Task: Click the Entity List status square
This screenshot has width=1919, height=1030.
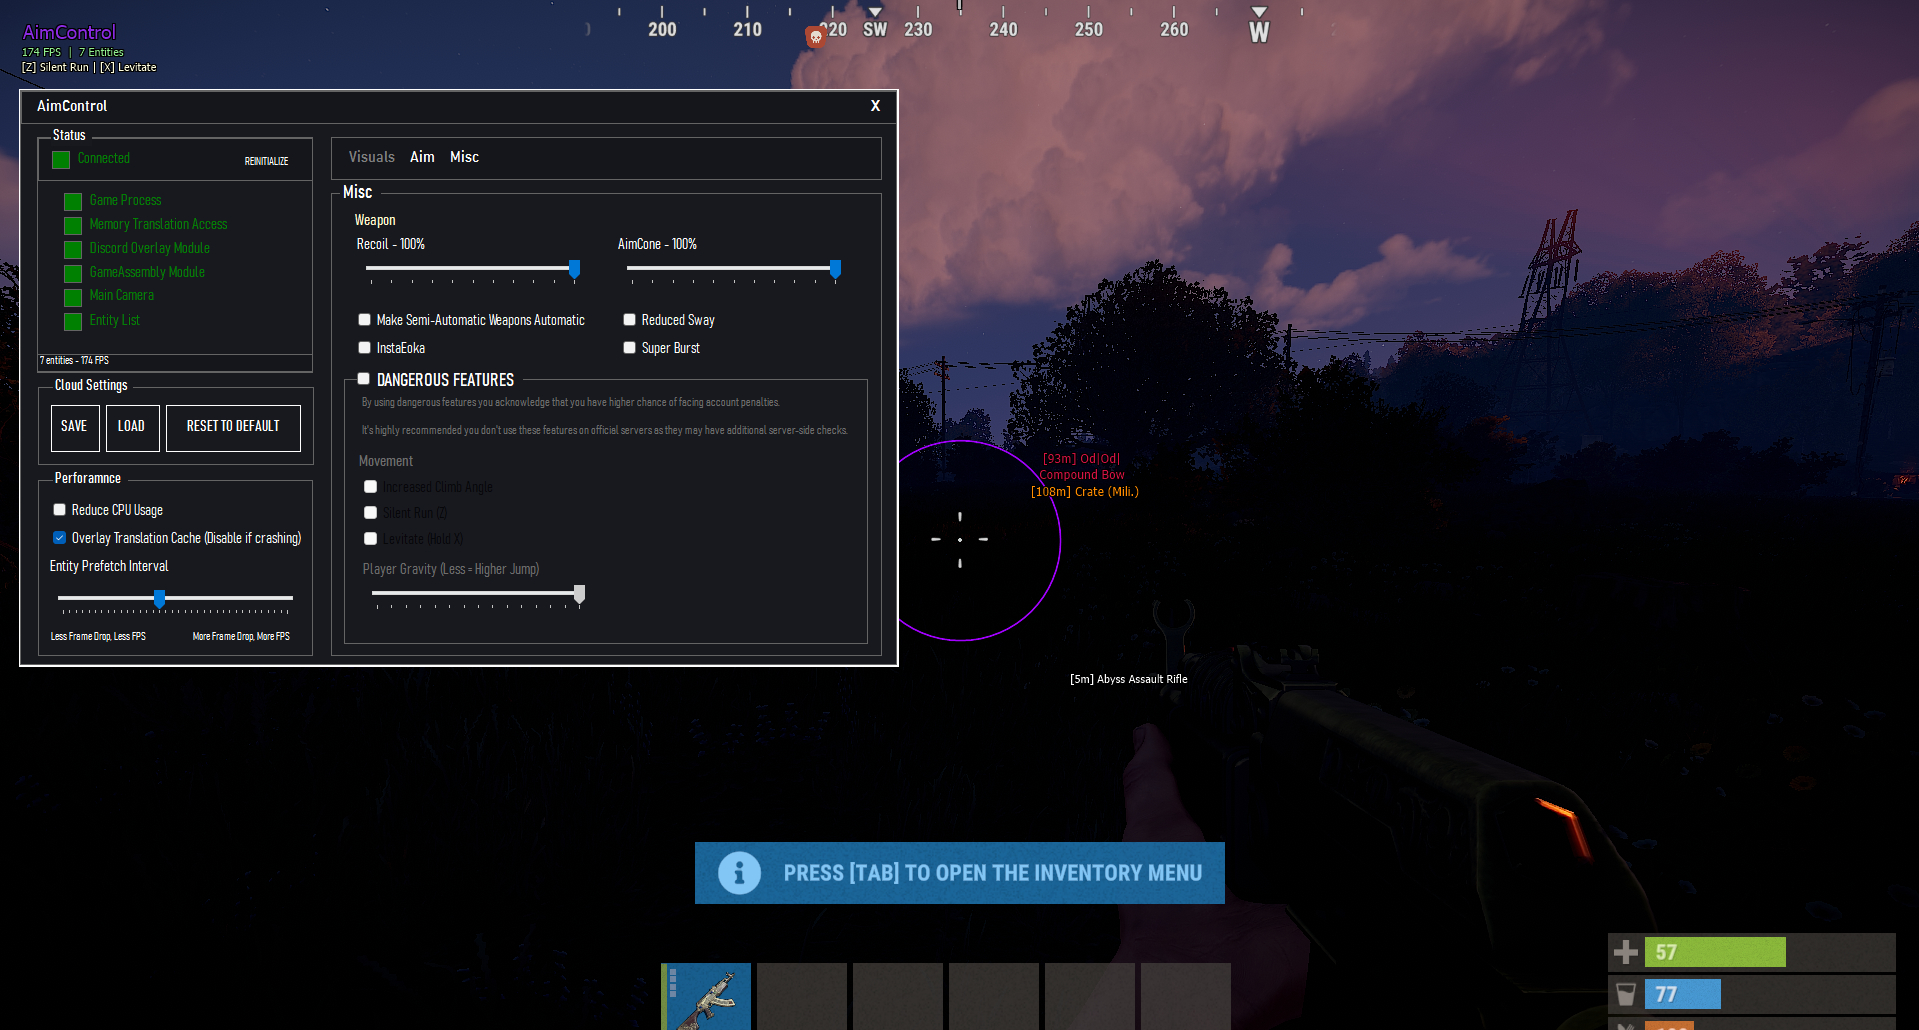Action: [73, 322]
